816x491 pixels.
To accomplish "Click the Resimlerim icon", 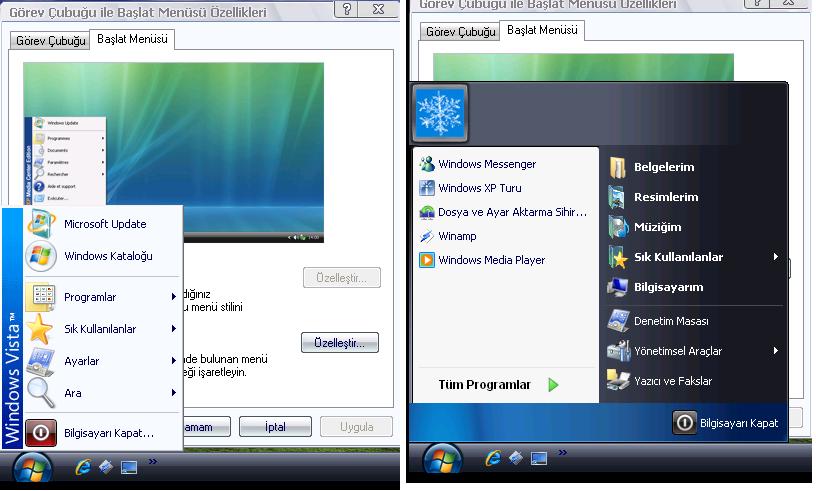I will (x=618, y=197).
